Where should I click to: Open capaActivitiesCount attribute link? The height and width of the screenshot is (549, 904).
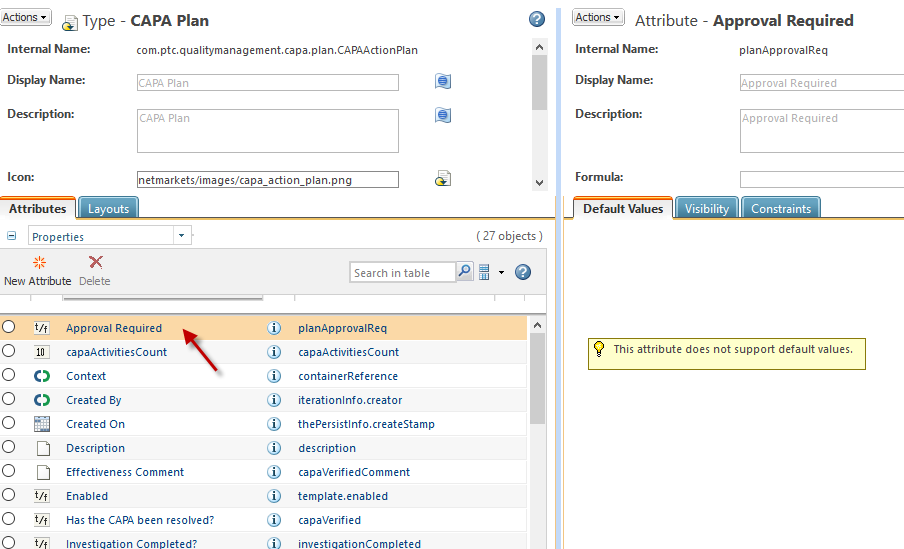(x=116, y=352)
